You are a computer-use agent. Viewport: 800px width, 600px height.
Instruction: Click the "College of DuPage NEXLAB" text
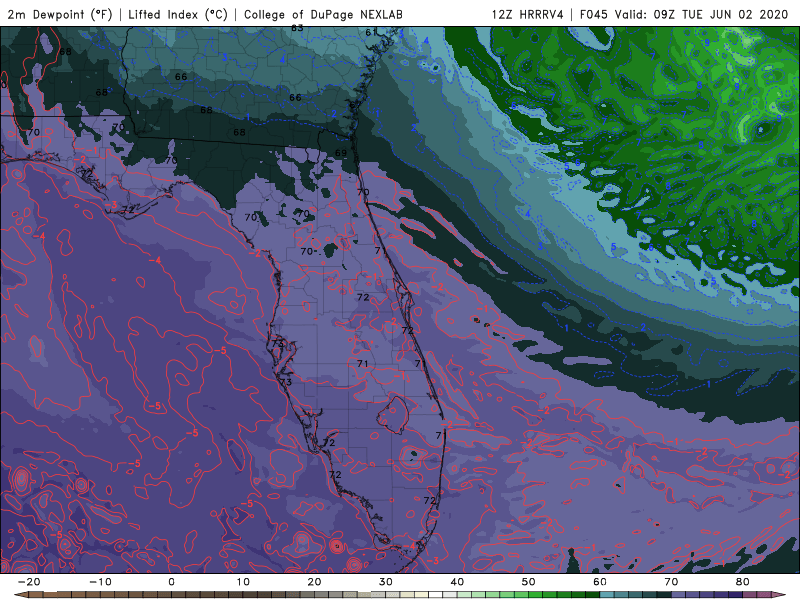click(323, 14)
